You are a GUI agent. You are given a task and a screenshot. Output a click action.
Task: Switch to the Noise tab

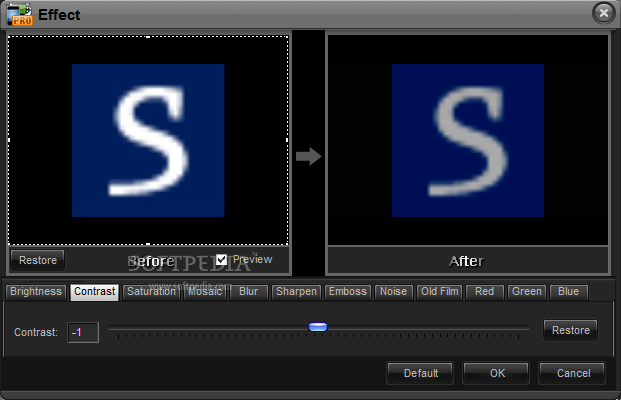pos(394,292)
